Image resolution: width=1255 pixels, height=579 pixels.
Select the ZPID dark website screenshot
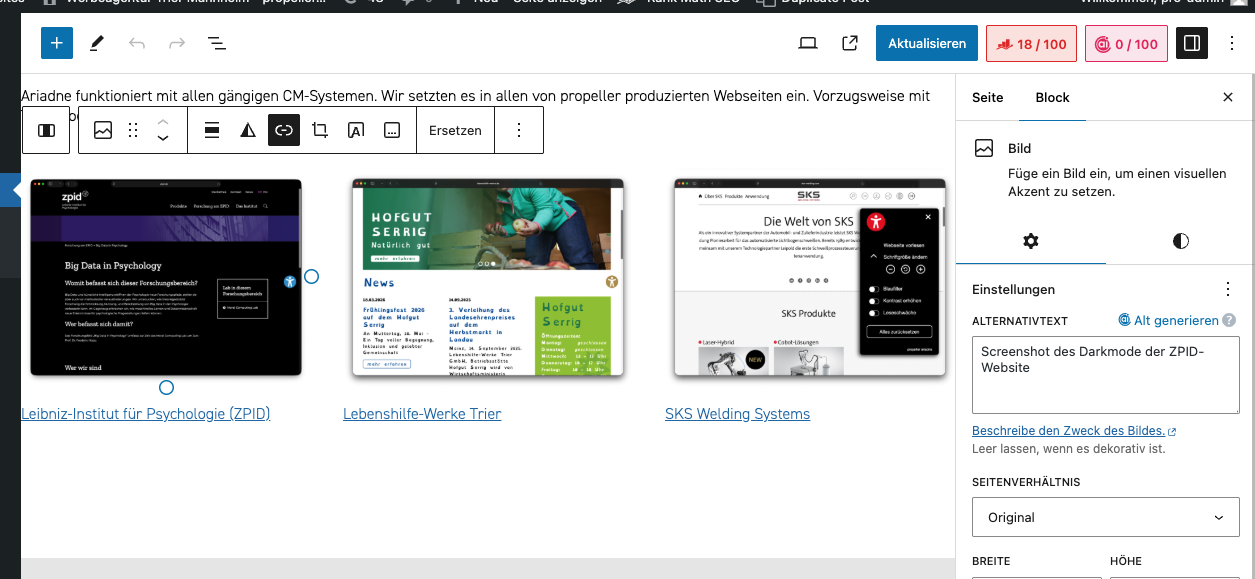click(x=166, y=278)
